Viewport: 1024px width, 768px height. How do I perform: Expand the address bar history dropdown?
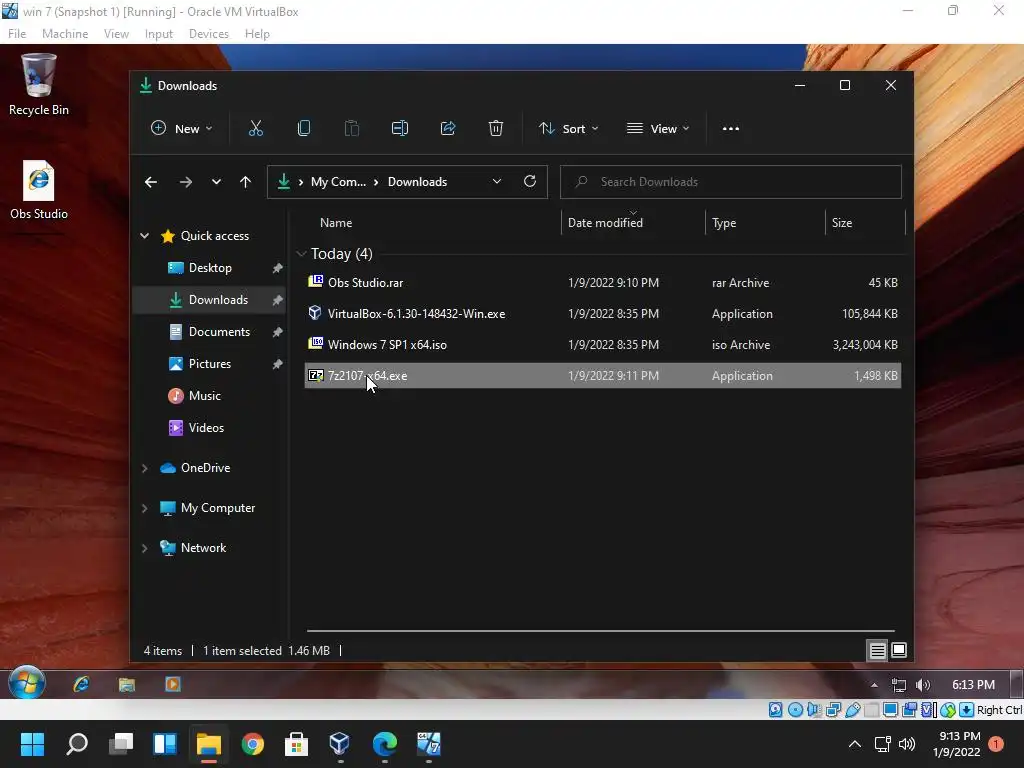click(x=497, y=182)
